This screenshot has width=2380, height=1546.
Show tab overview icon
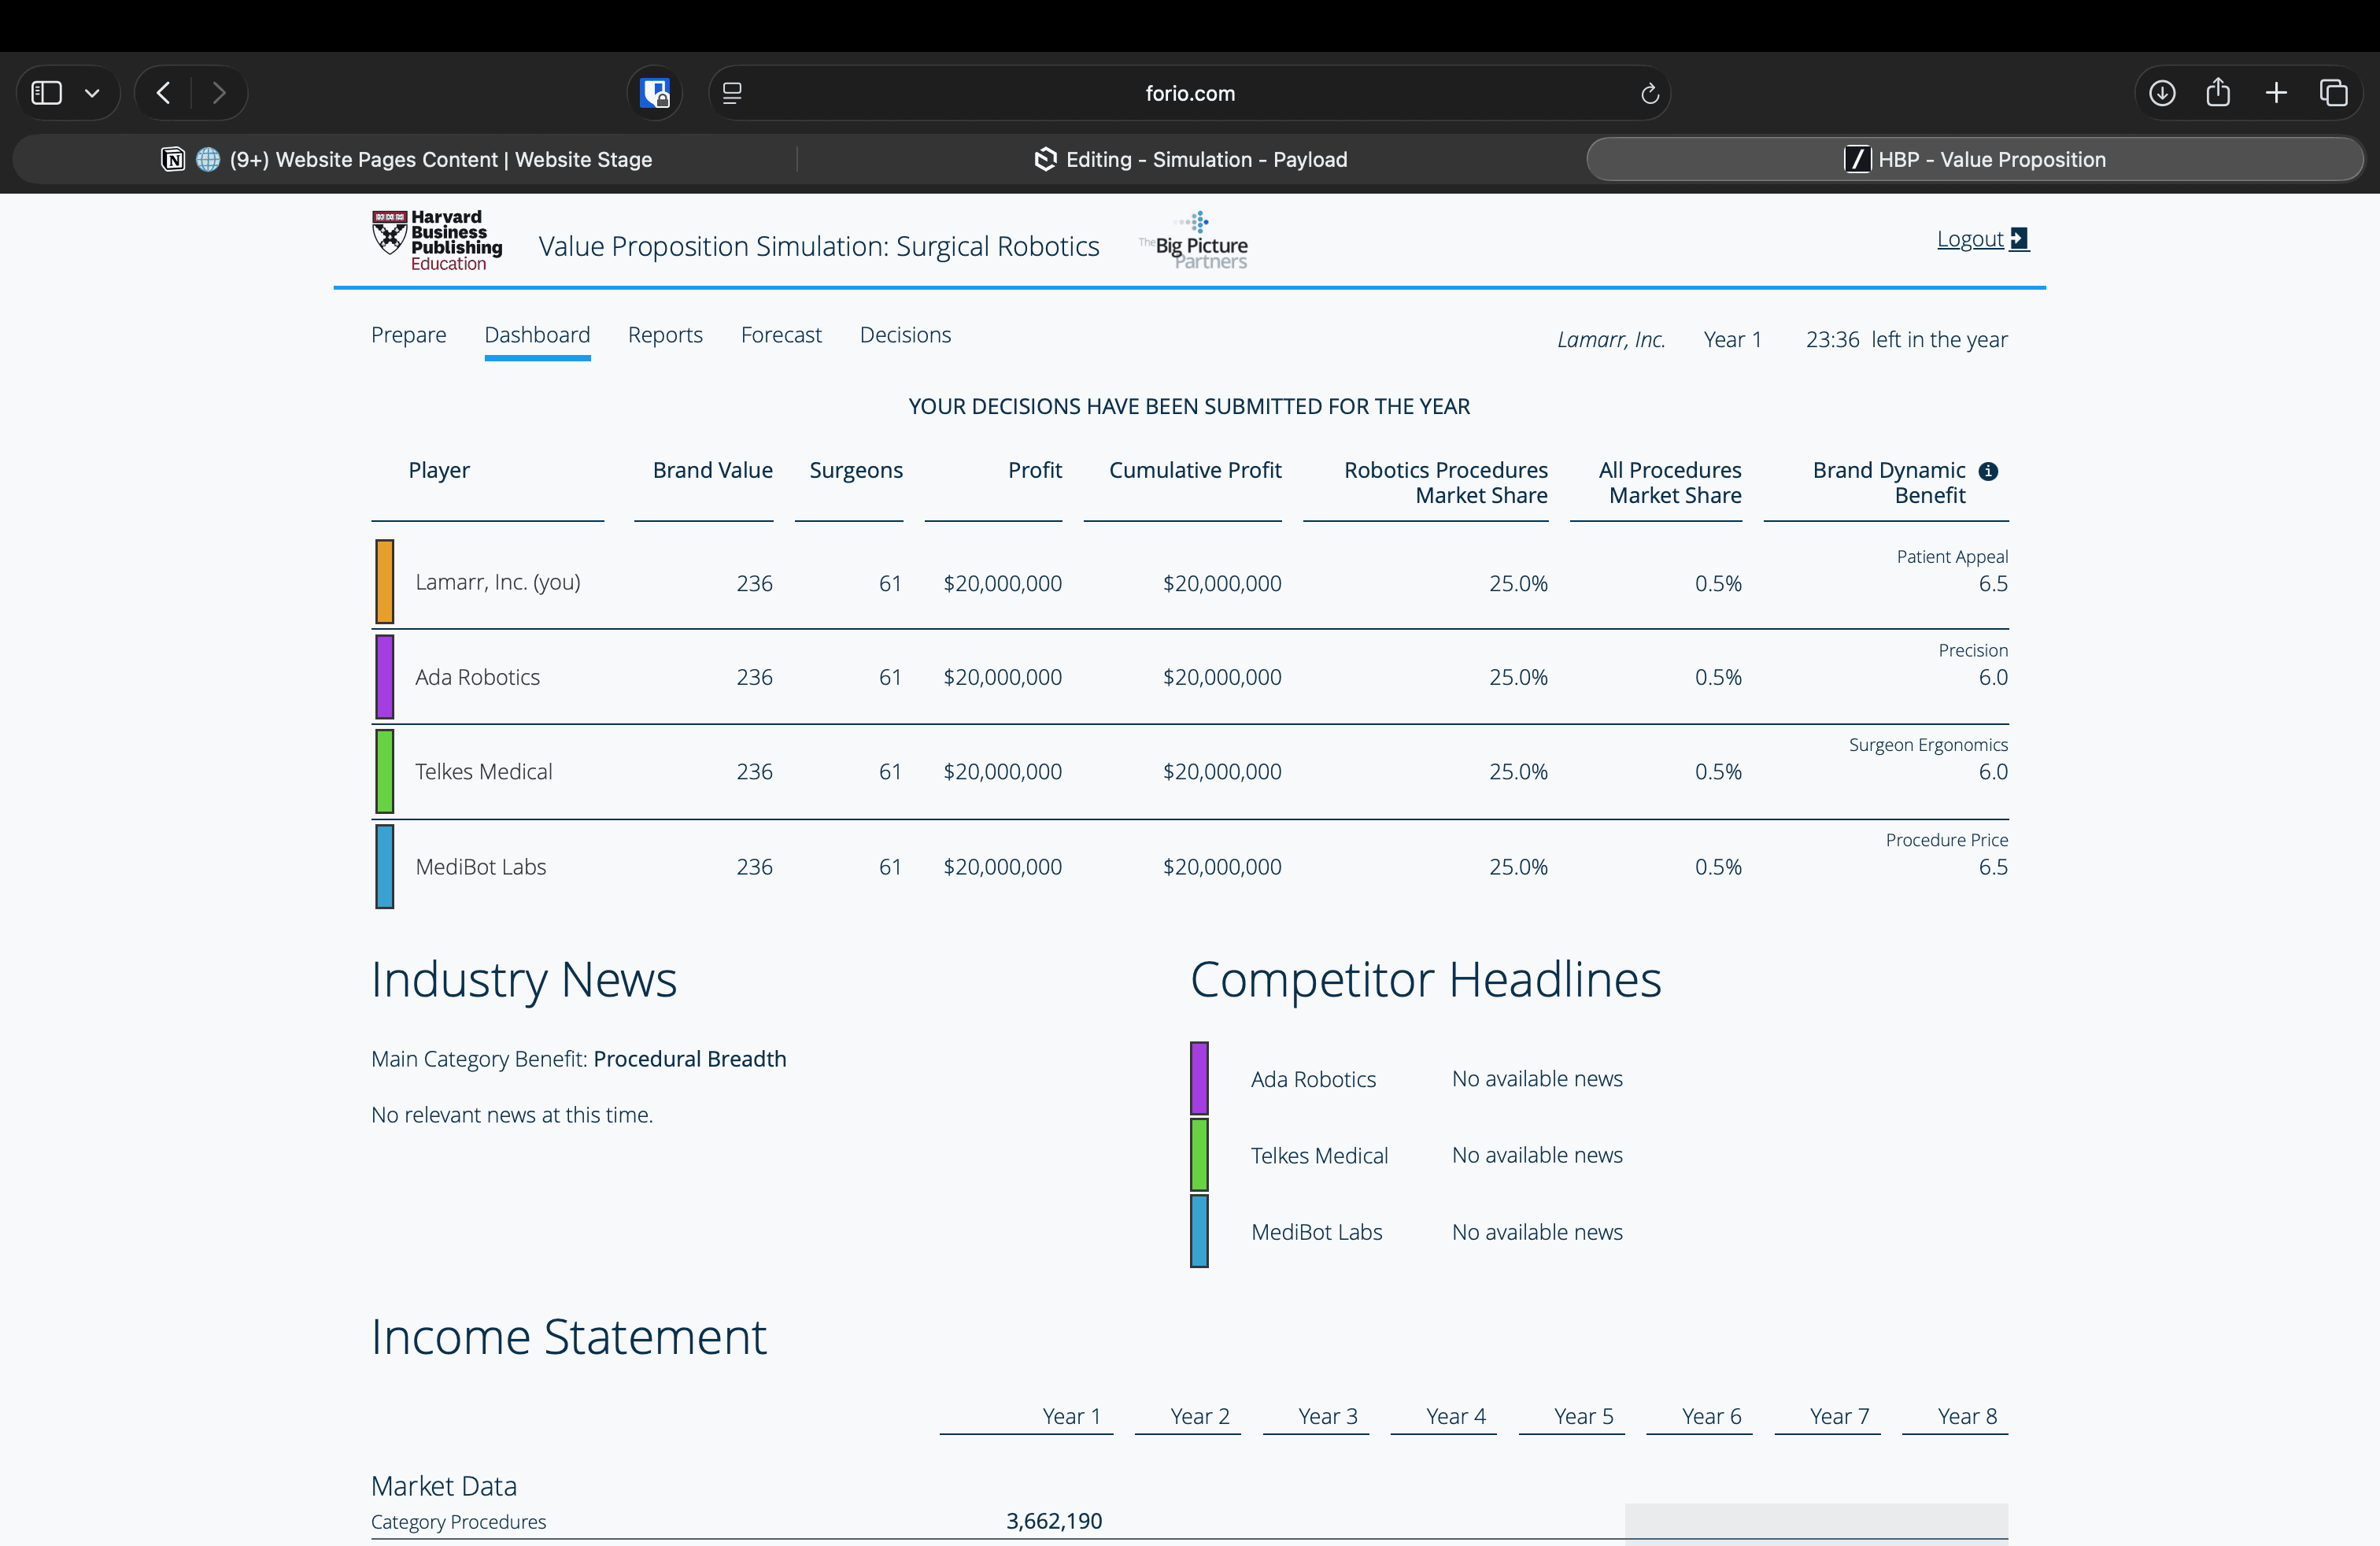[x=2333, y=93]
